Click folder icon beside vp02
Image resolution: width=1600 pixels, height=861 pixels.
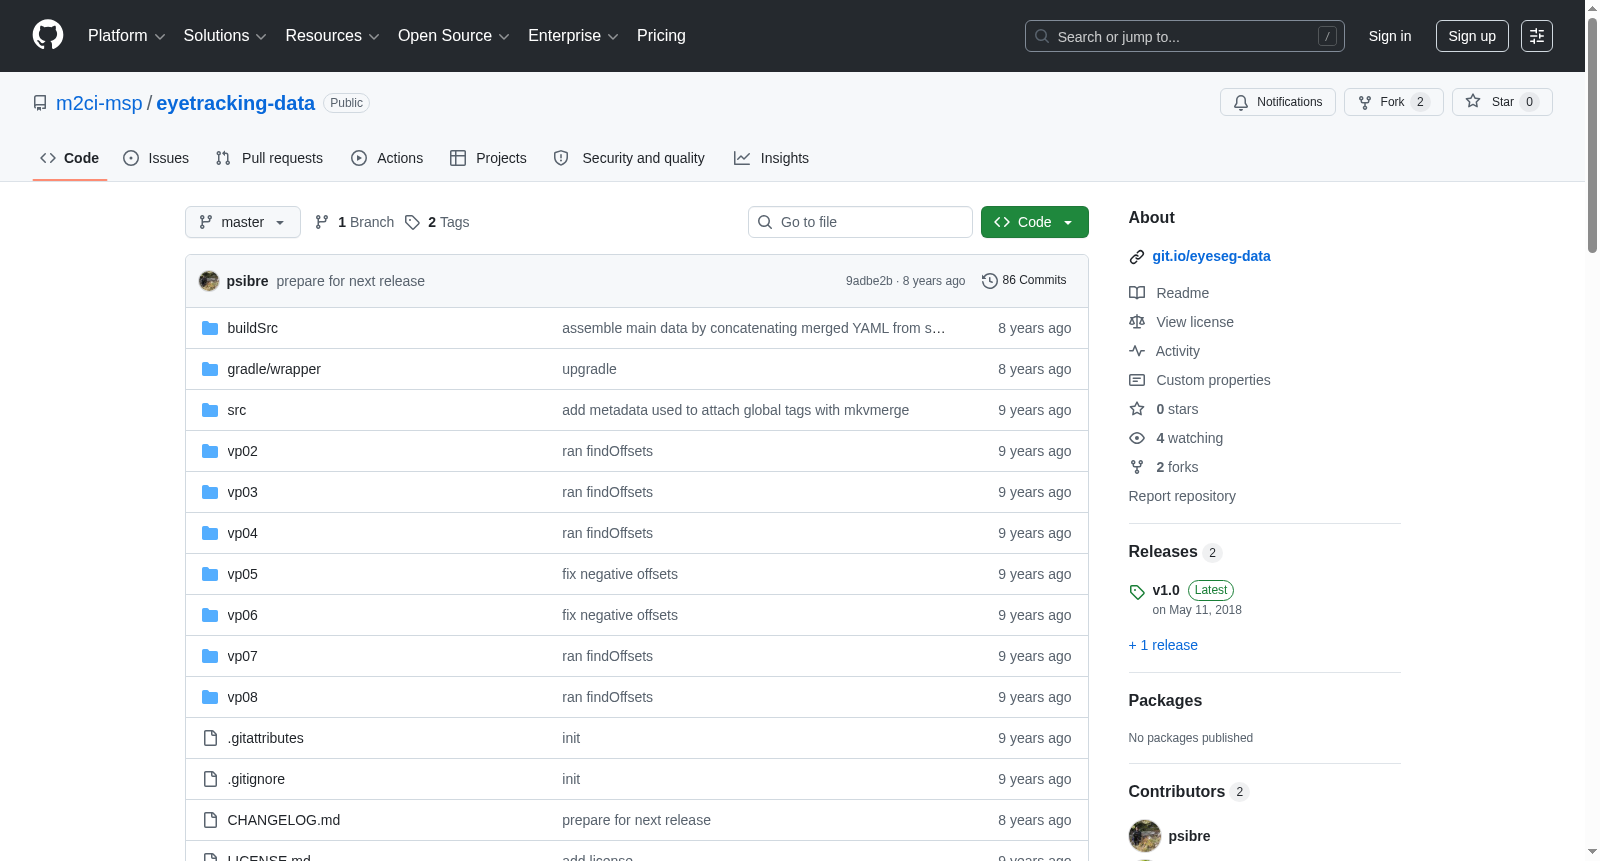[x=210, y=451]
